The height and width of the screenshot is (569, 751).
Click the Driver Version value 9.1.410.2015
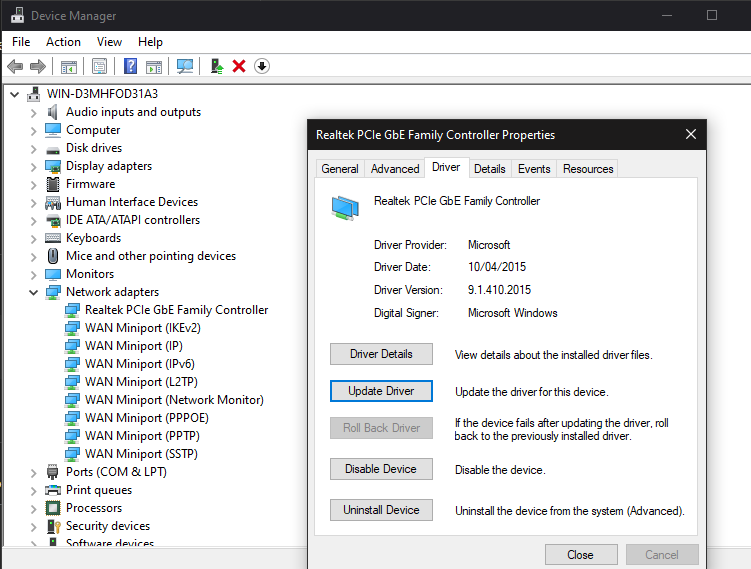(x=499, y=290)
